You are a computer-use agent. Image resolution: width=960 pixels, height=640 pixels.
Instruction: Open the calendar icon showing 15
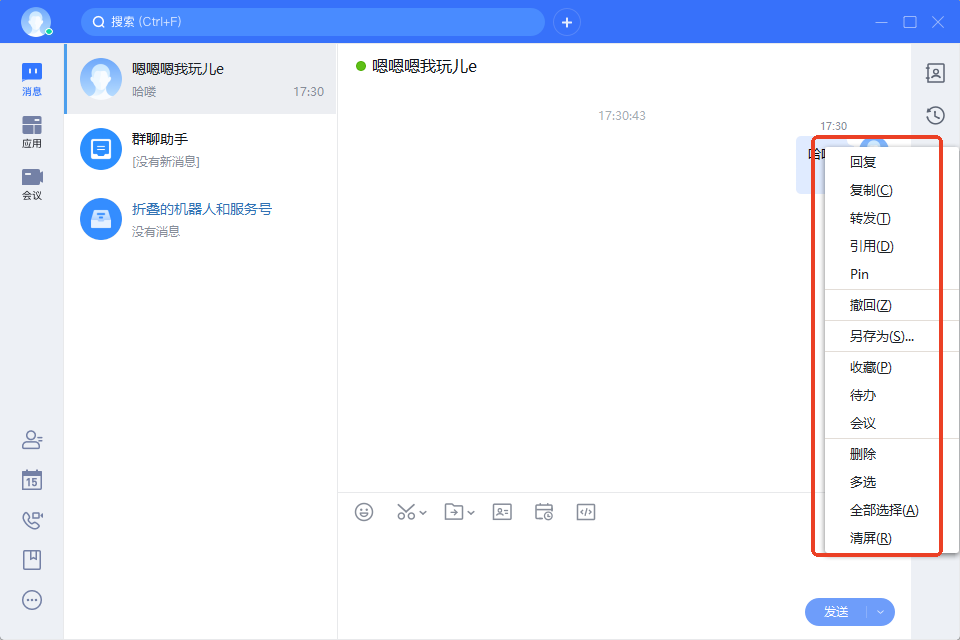click(x=32, y=480)
